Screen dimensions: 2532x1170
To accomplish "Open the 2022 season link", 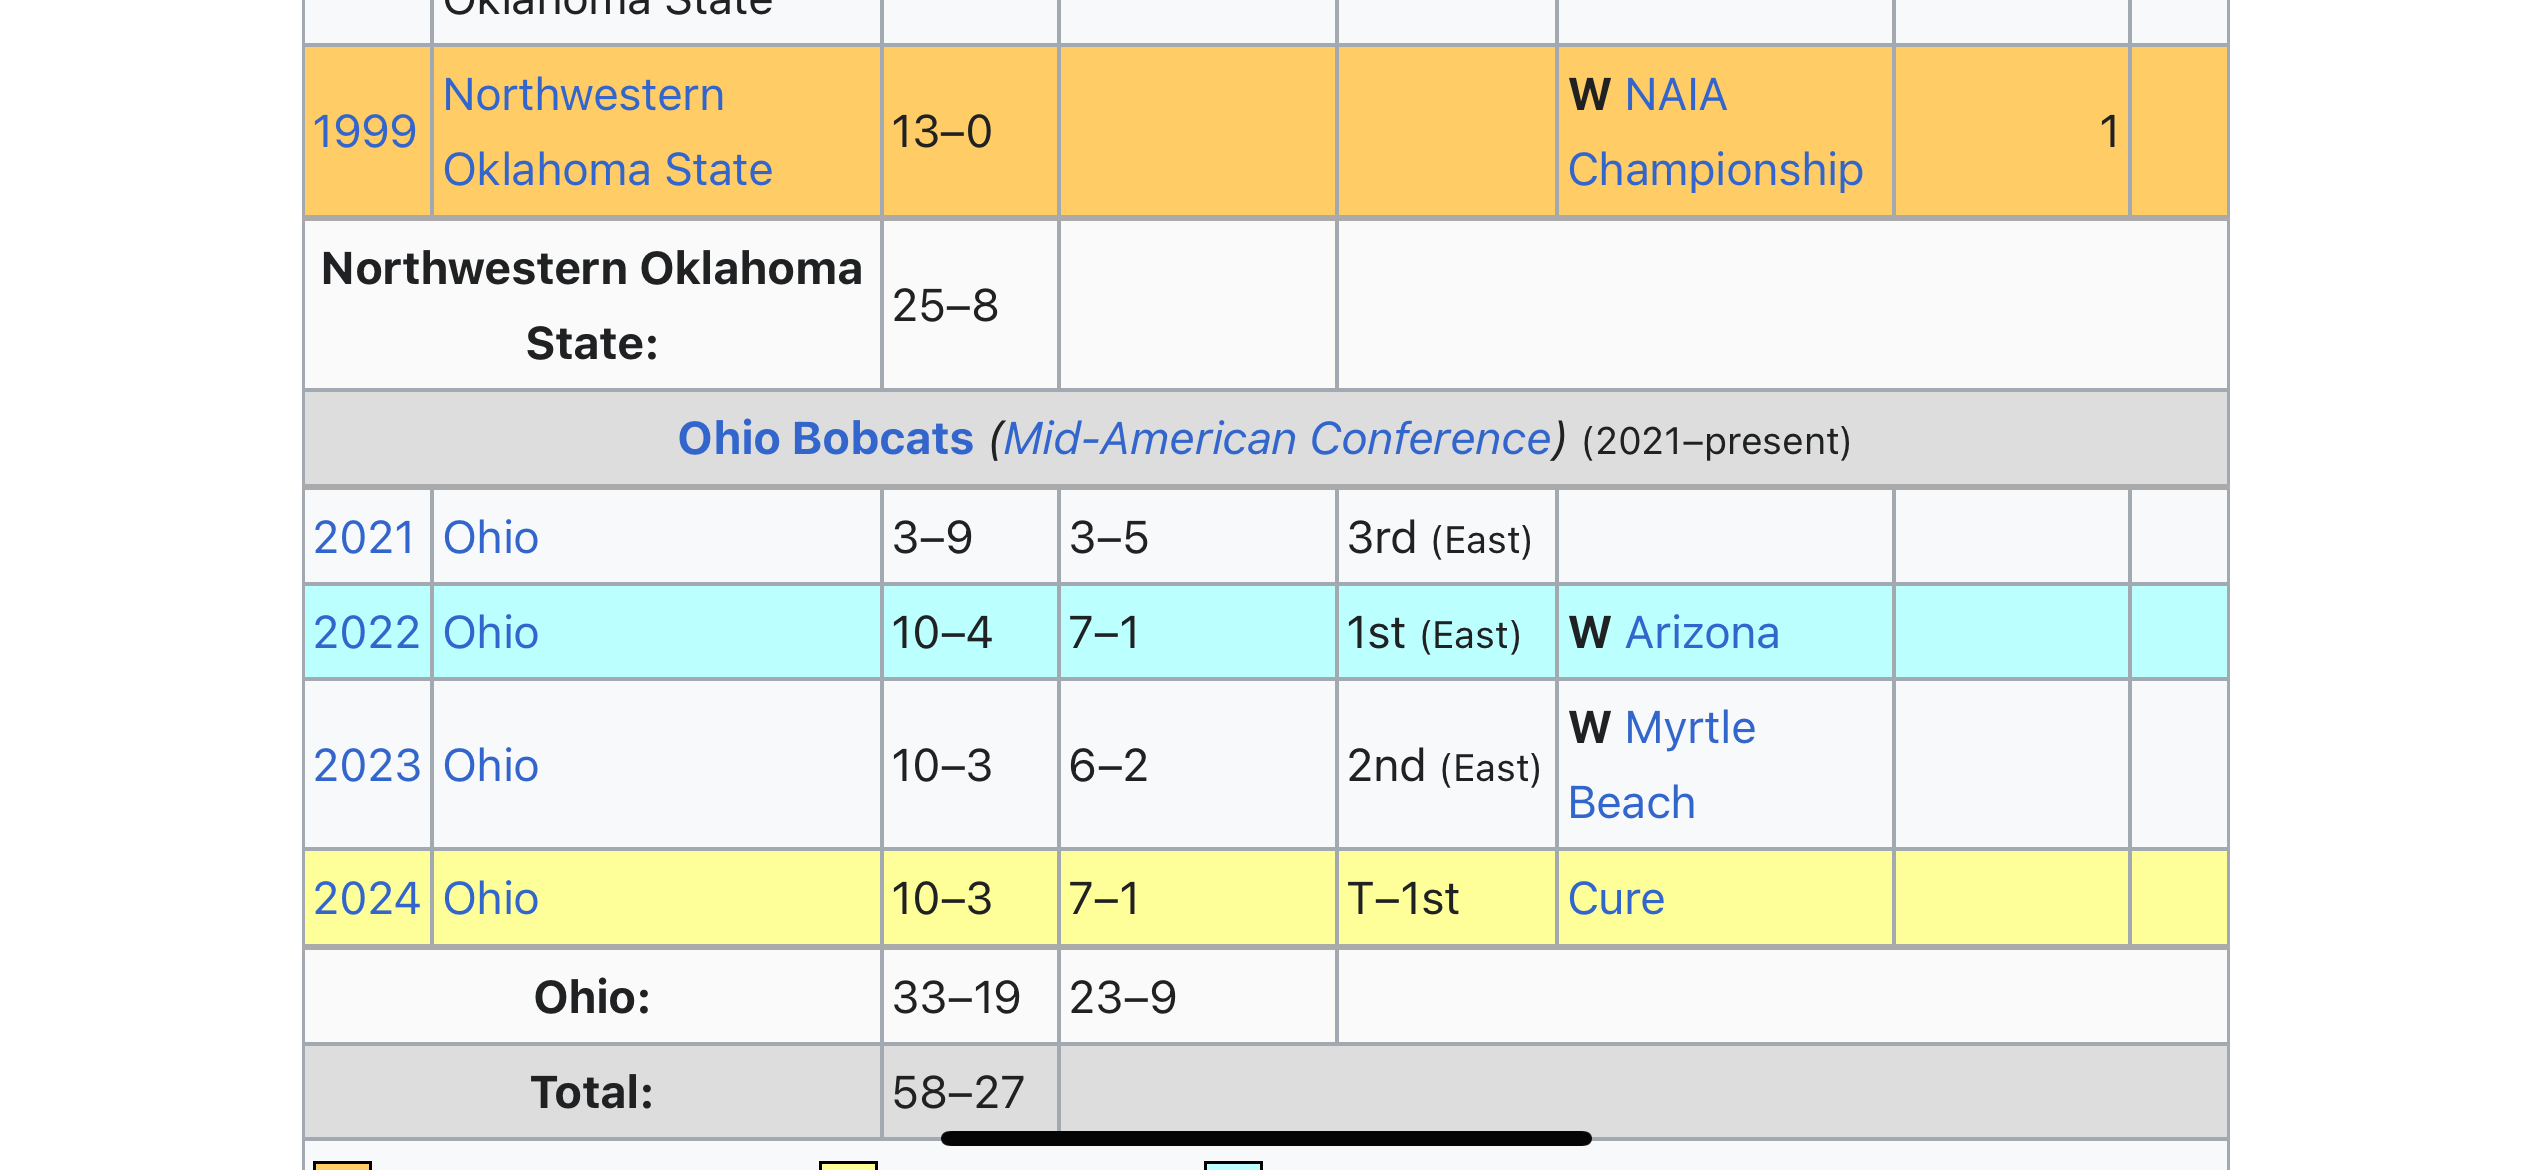I will pyautogui.click(x=367, y=633).
